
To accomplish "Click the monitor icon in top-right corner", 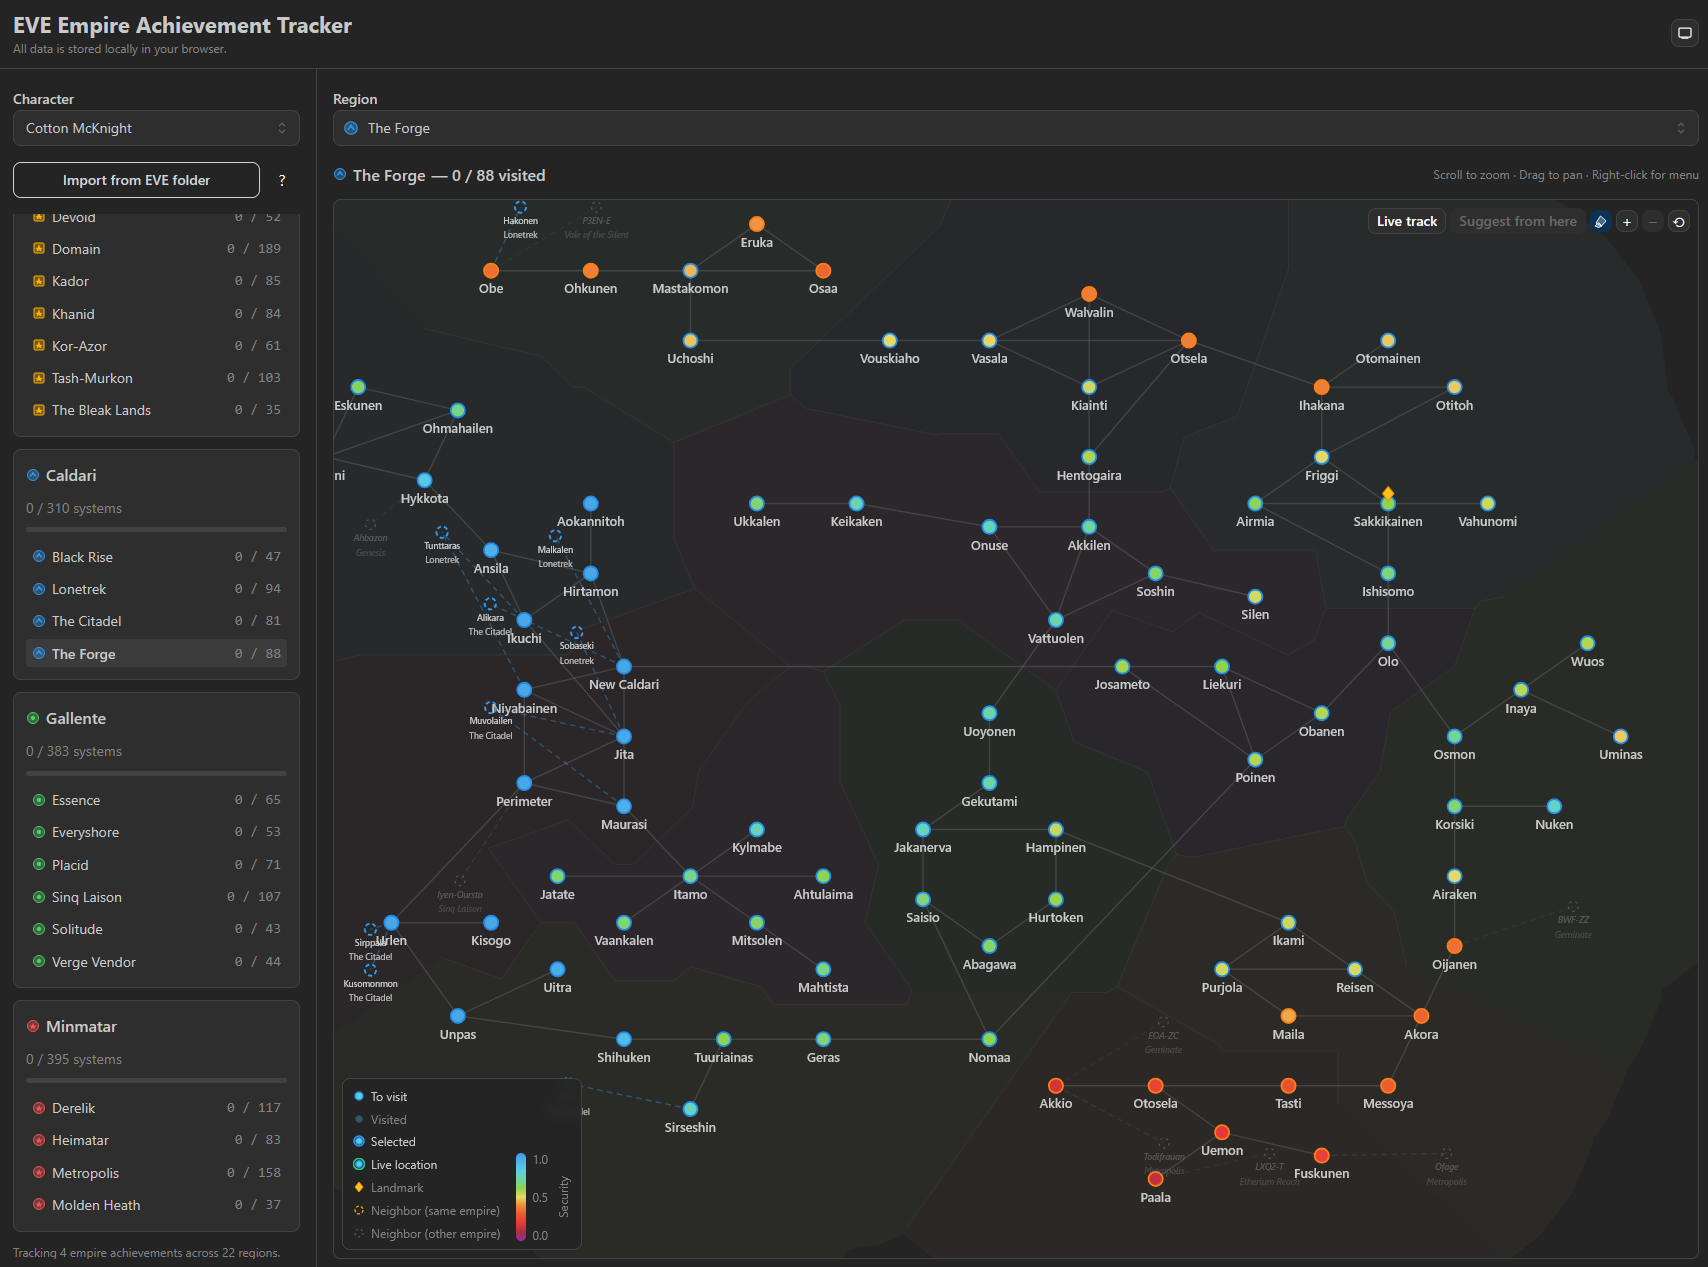I will point(1685,33).
